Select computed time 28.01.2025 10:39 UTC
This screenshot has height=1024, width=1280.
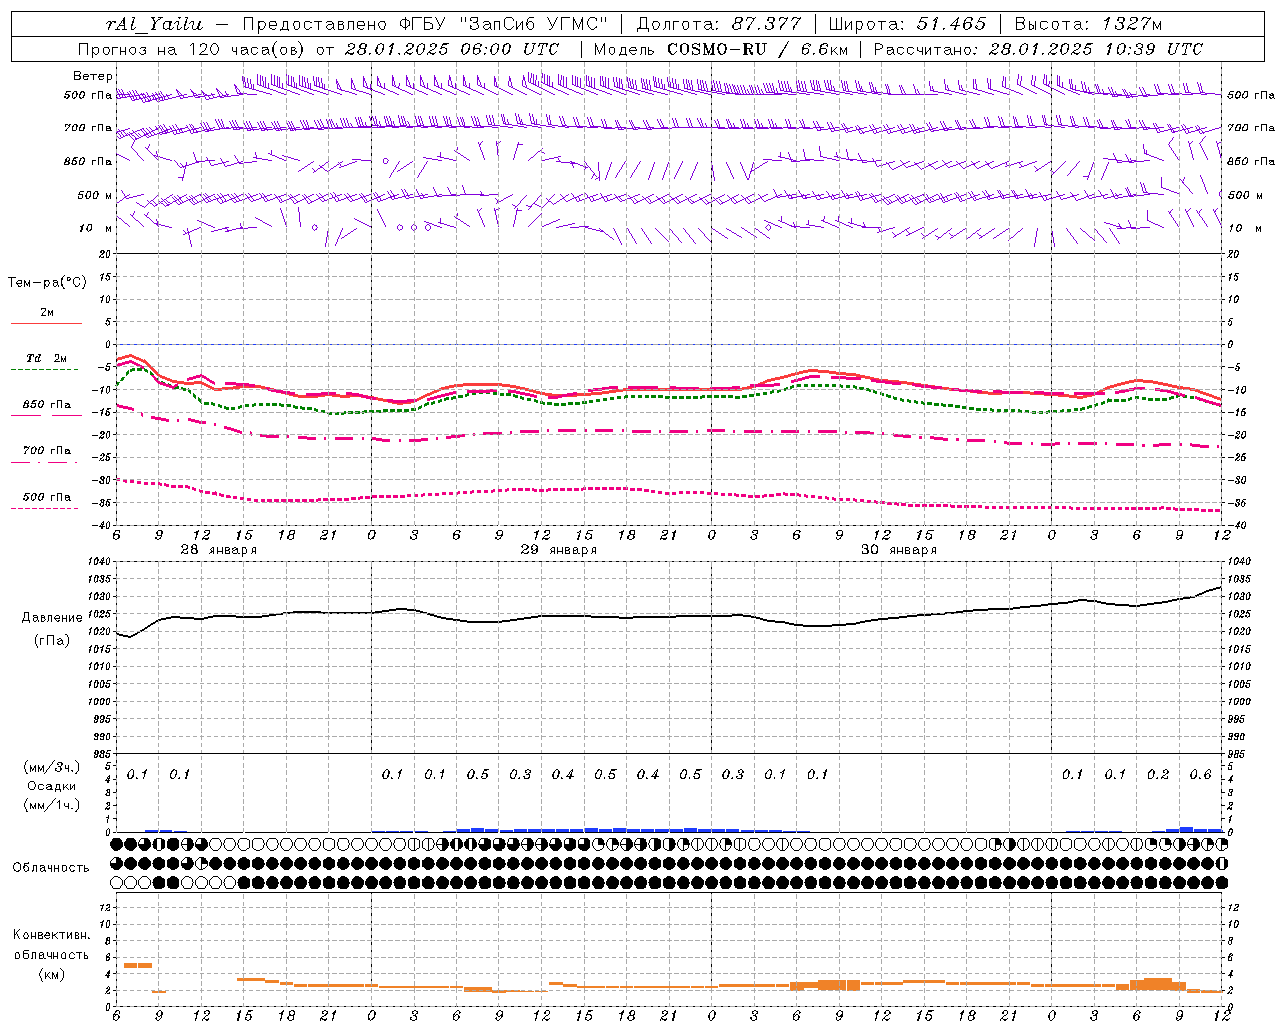[x=1095, y=49]
